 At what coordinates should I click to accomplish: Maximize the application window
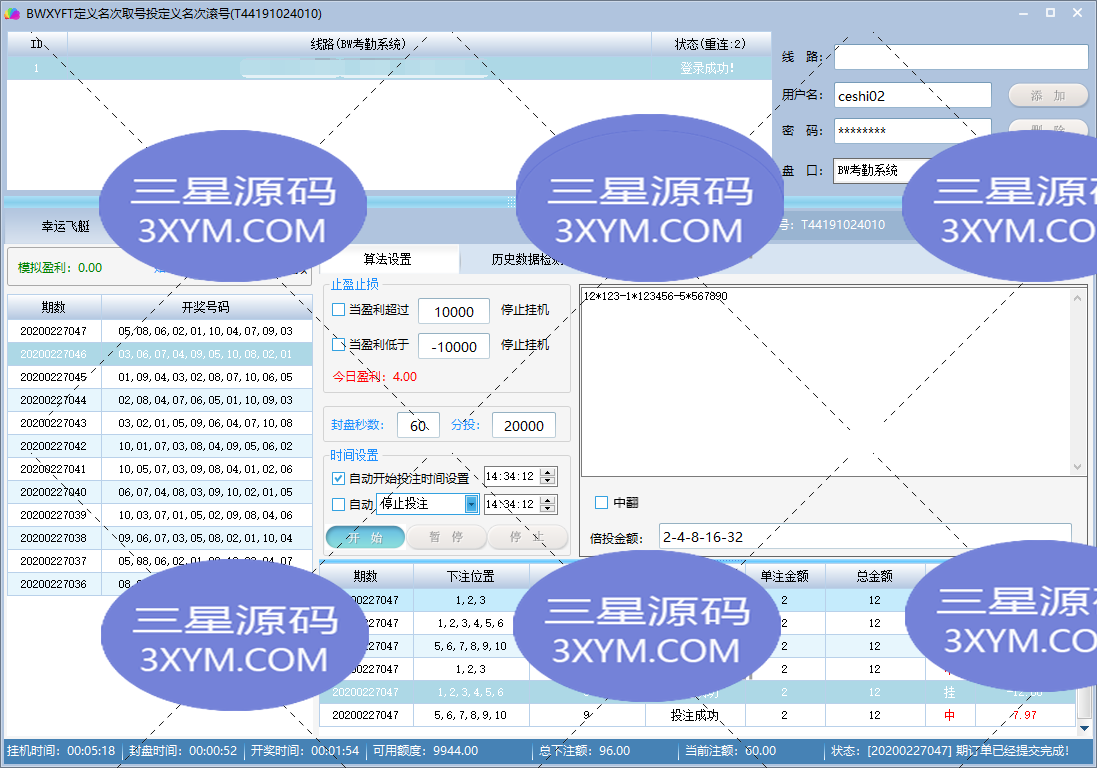[x=1050, y=13]
